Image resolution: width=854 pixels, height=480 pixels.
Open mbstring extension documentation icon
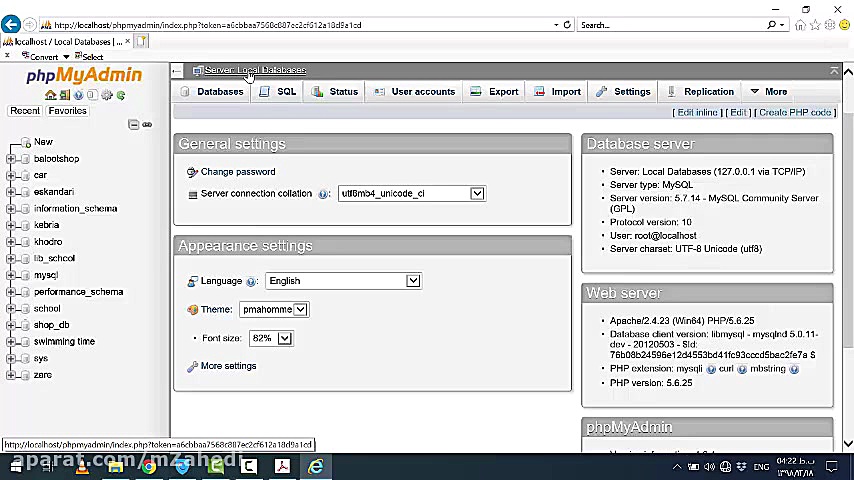(794, 369)
